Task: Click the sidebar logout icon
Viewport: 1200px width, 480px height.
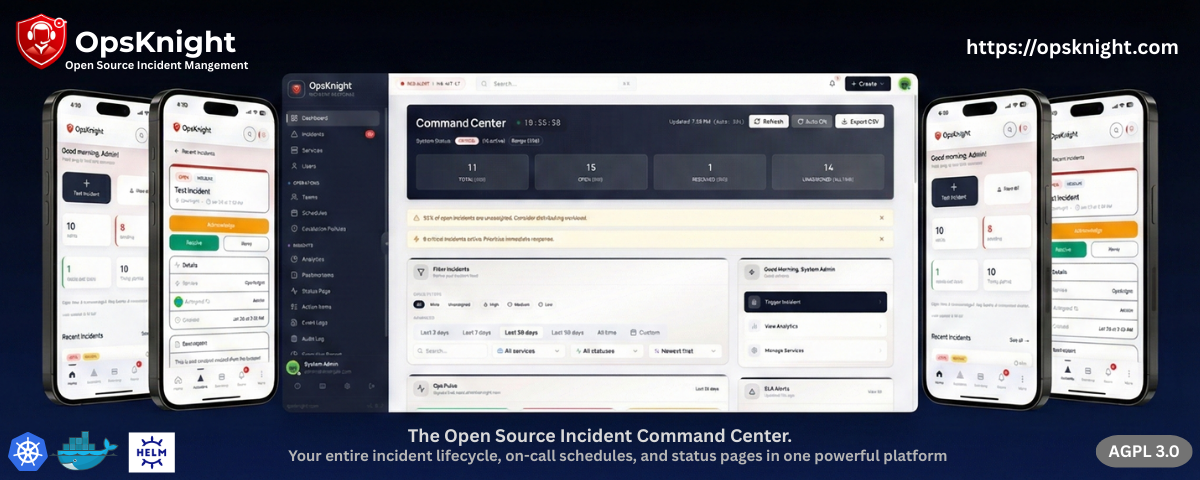Action: pyautogui.click(x=370, y=386)
